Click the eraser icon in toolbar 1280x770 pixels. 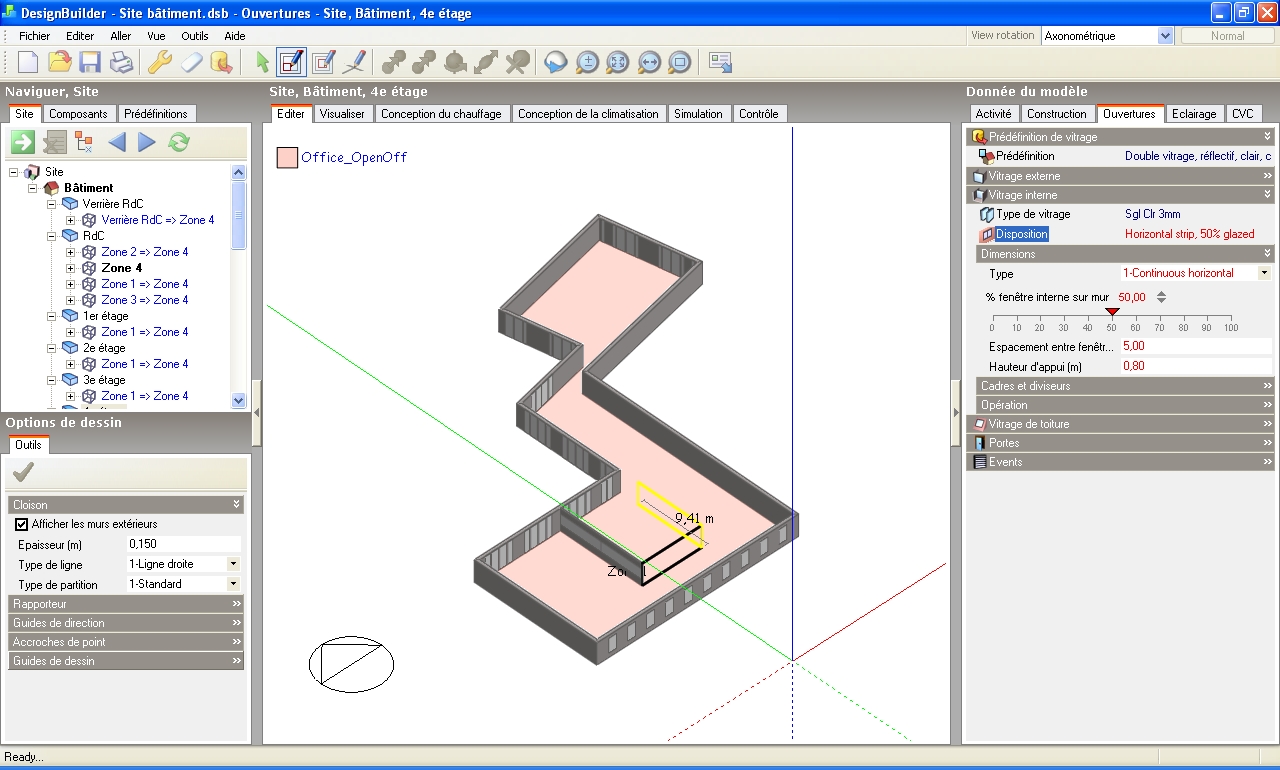(x=191, y=62)
